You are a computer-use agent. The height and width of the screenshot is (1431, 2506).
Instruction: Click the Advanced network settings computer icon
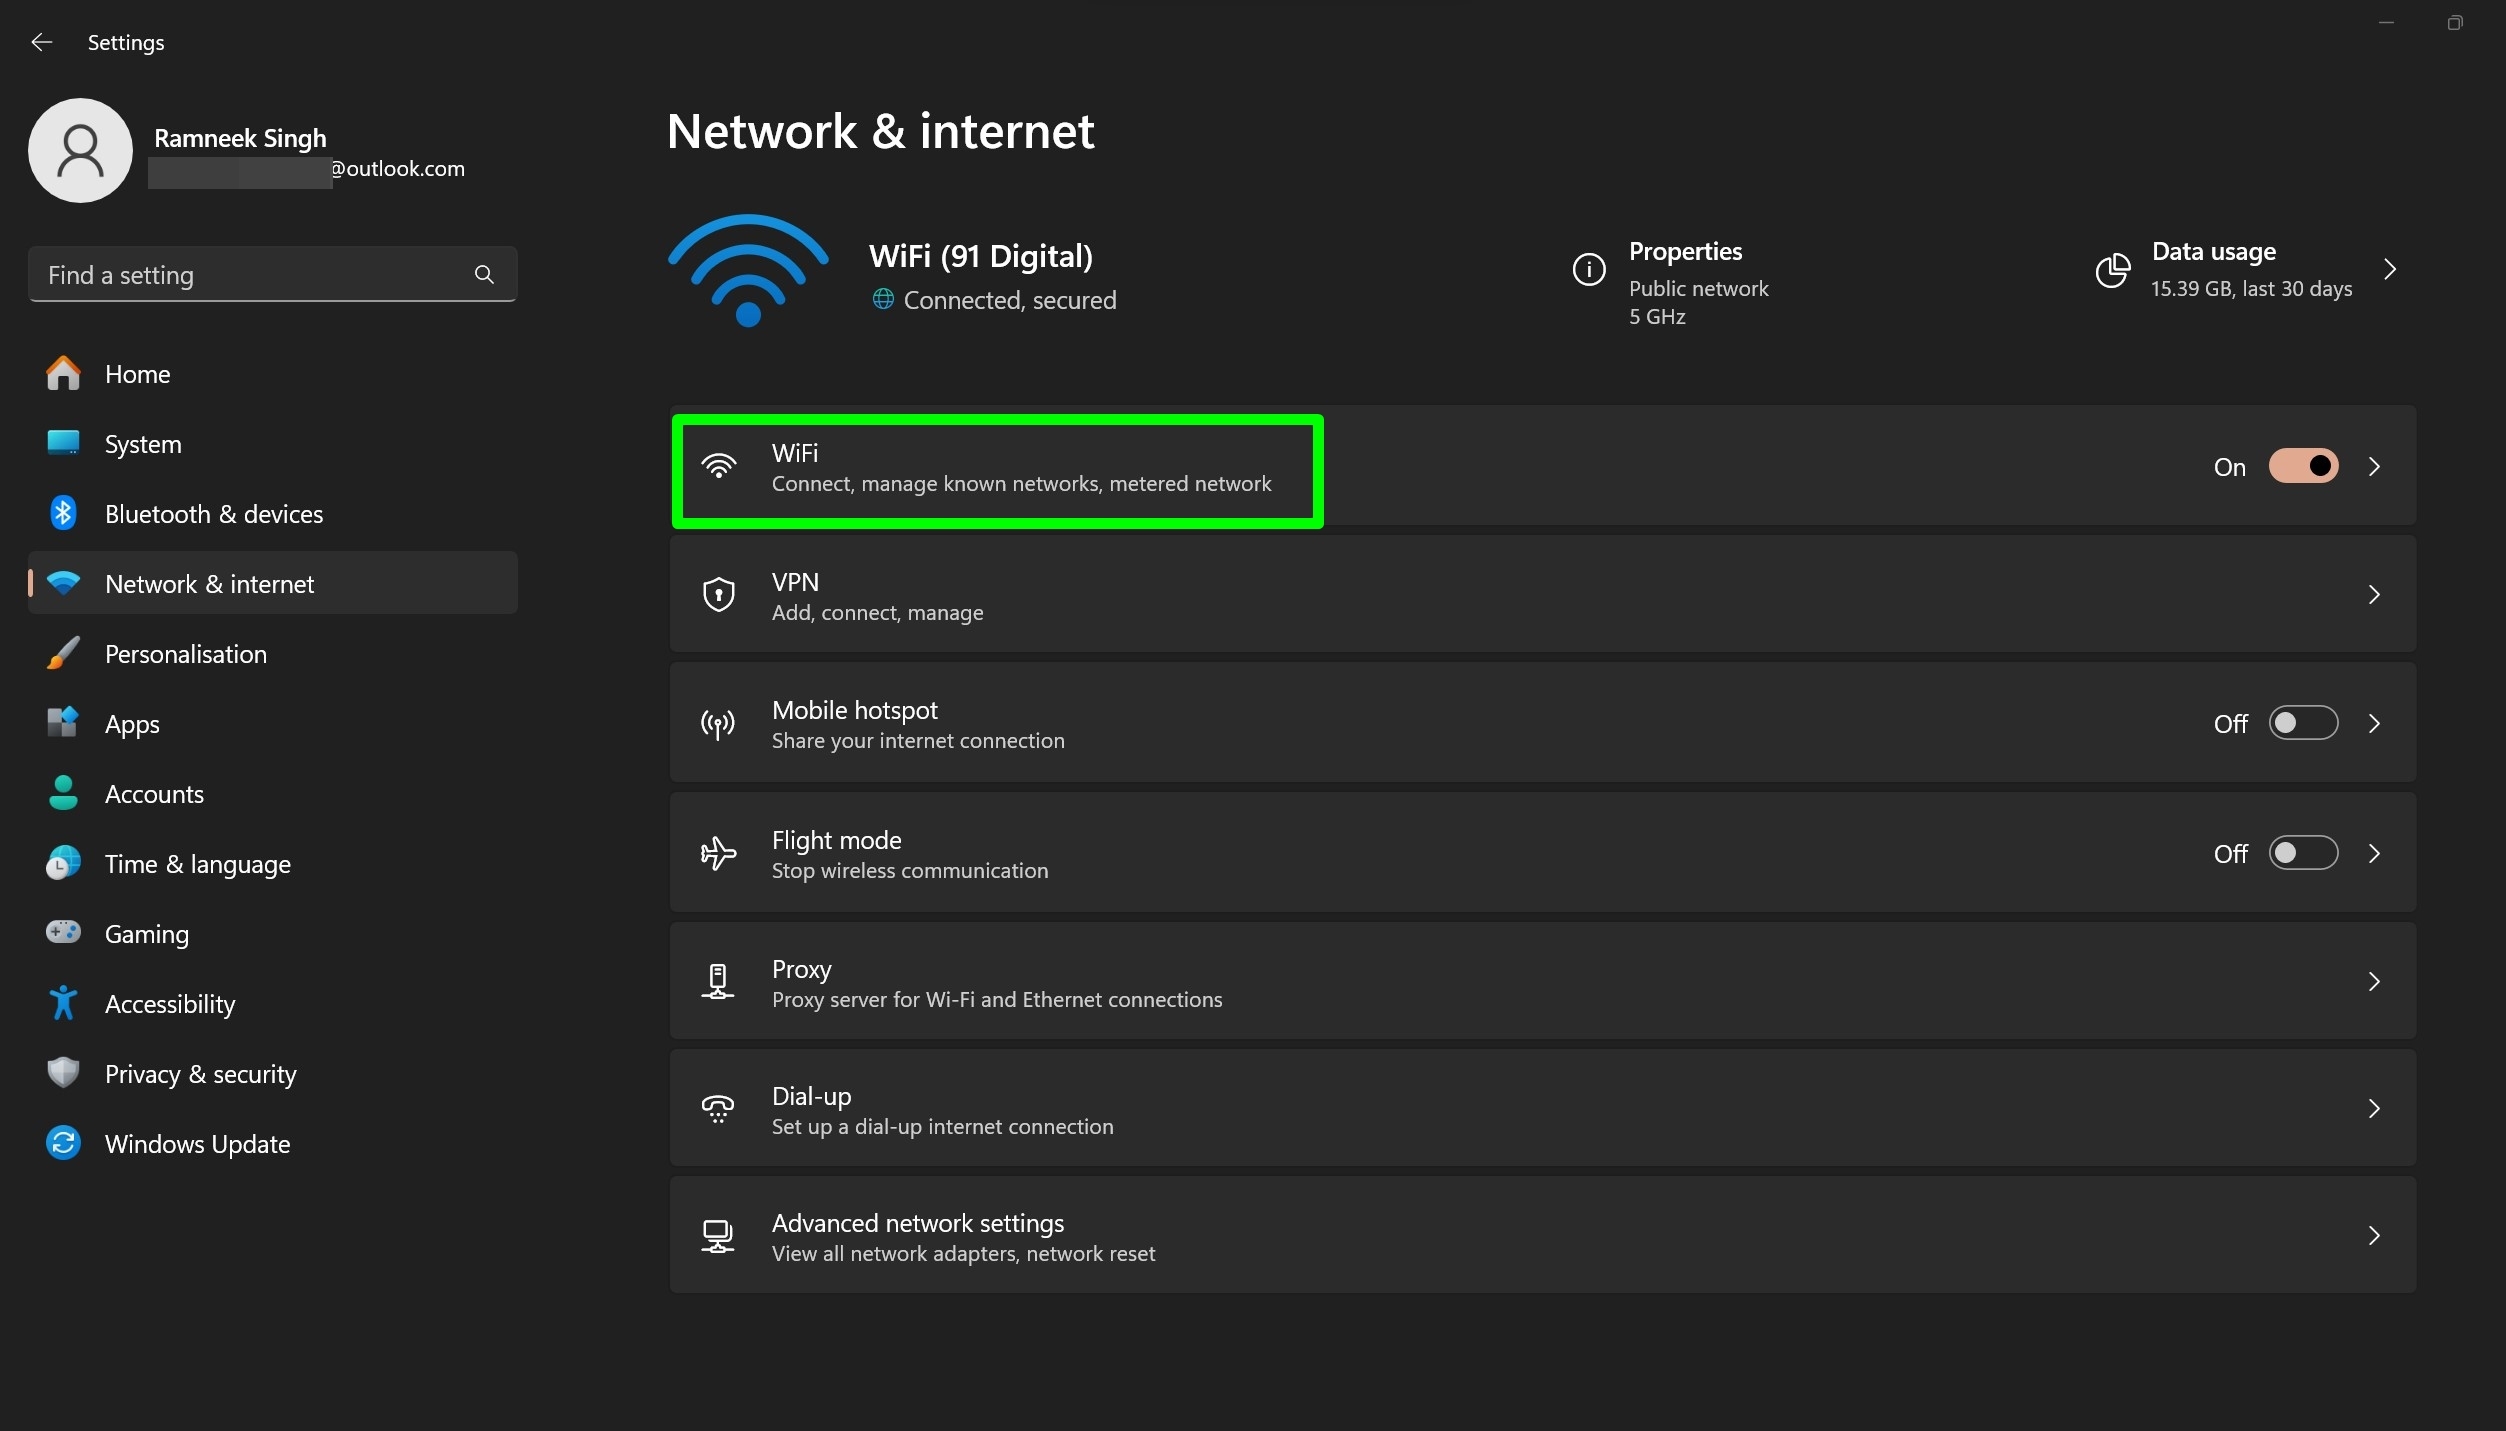(718, 1237)
